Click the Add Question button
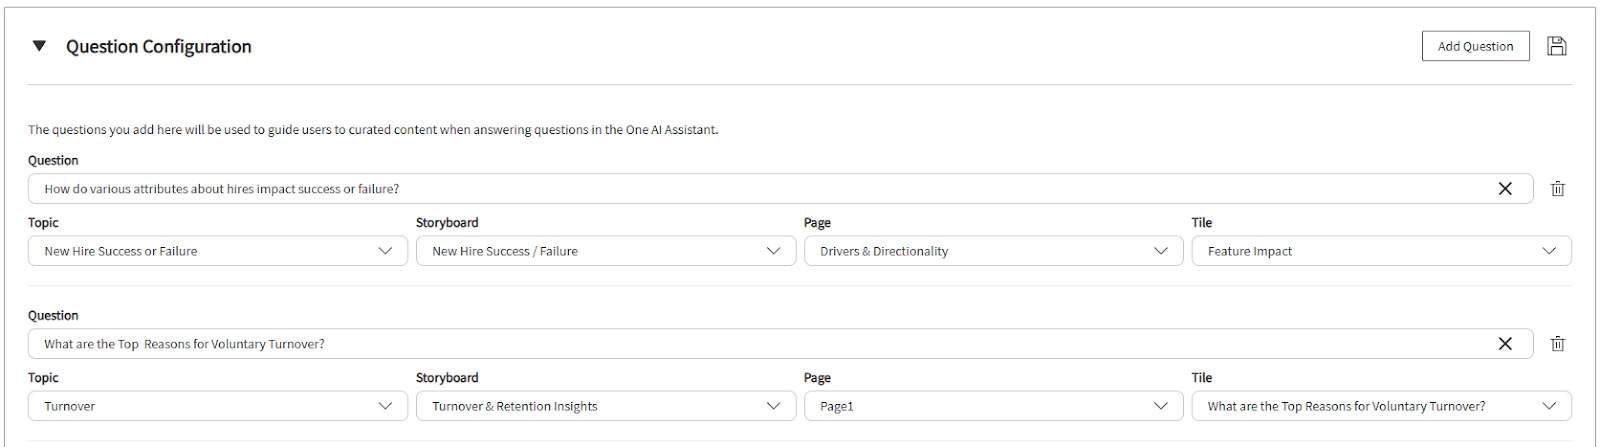Screen dimensions: 1600x447 tap(1475, 46)
